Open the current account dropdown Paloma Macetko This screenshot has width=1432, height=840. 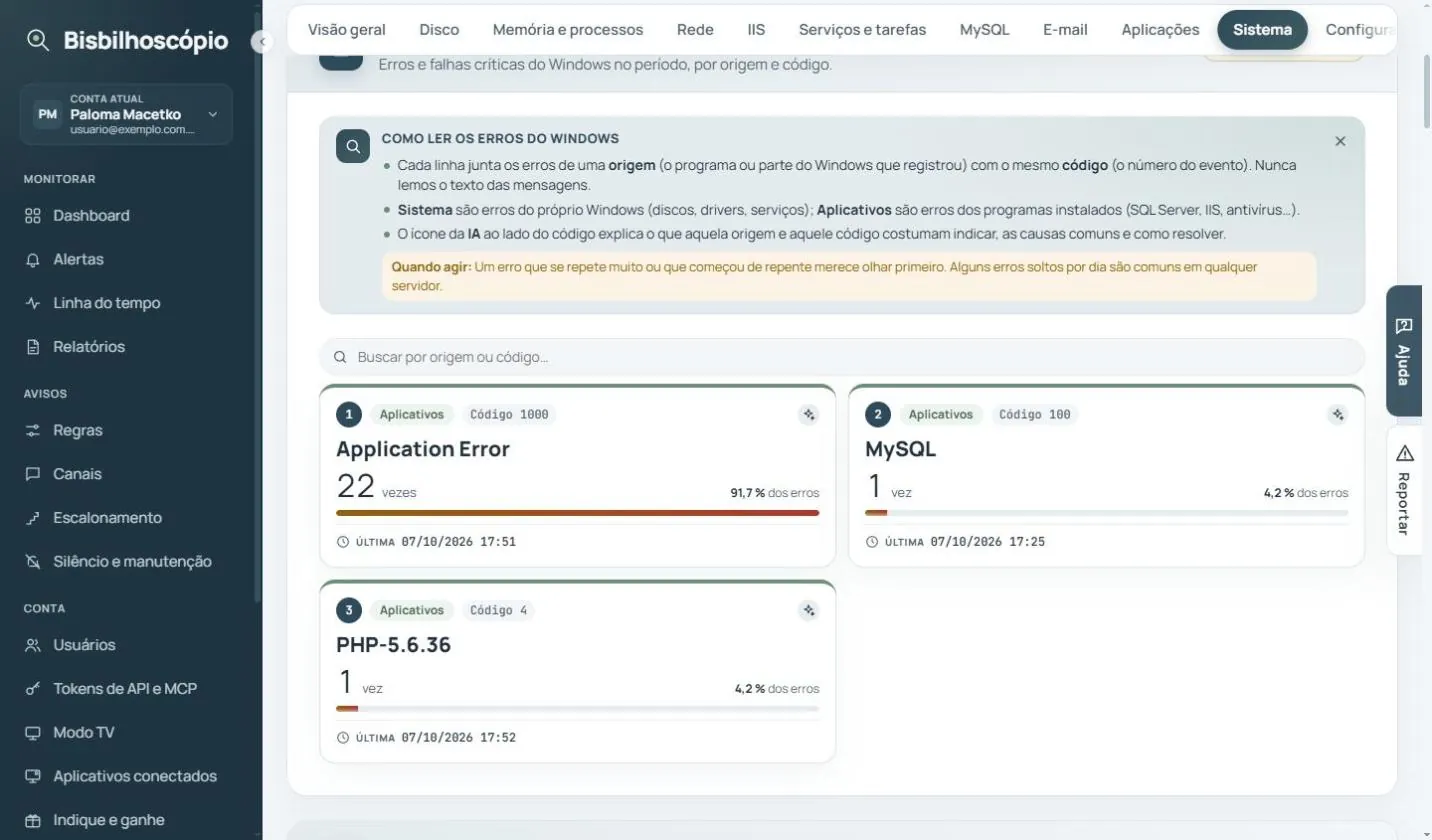[x=126, y=114]
